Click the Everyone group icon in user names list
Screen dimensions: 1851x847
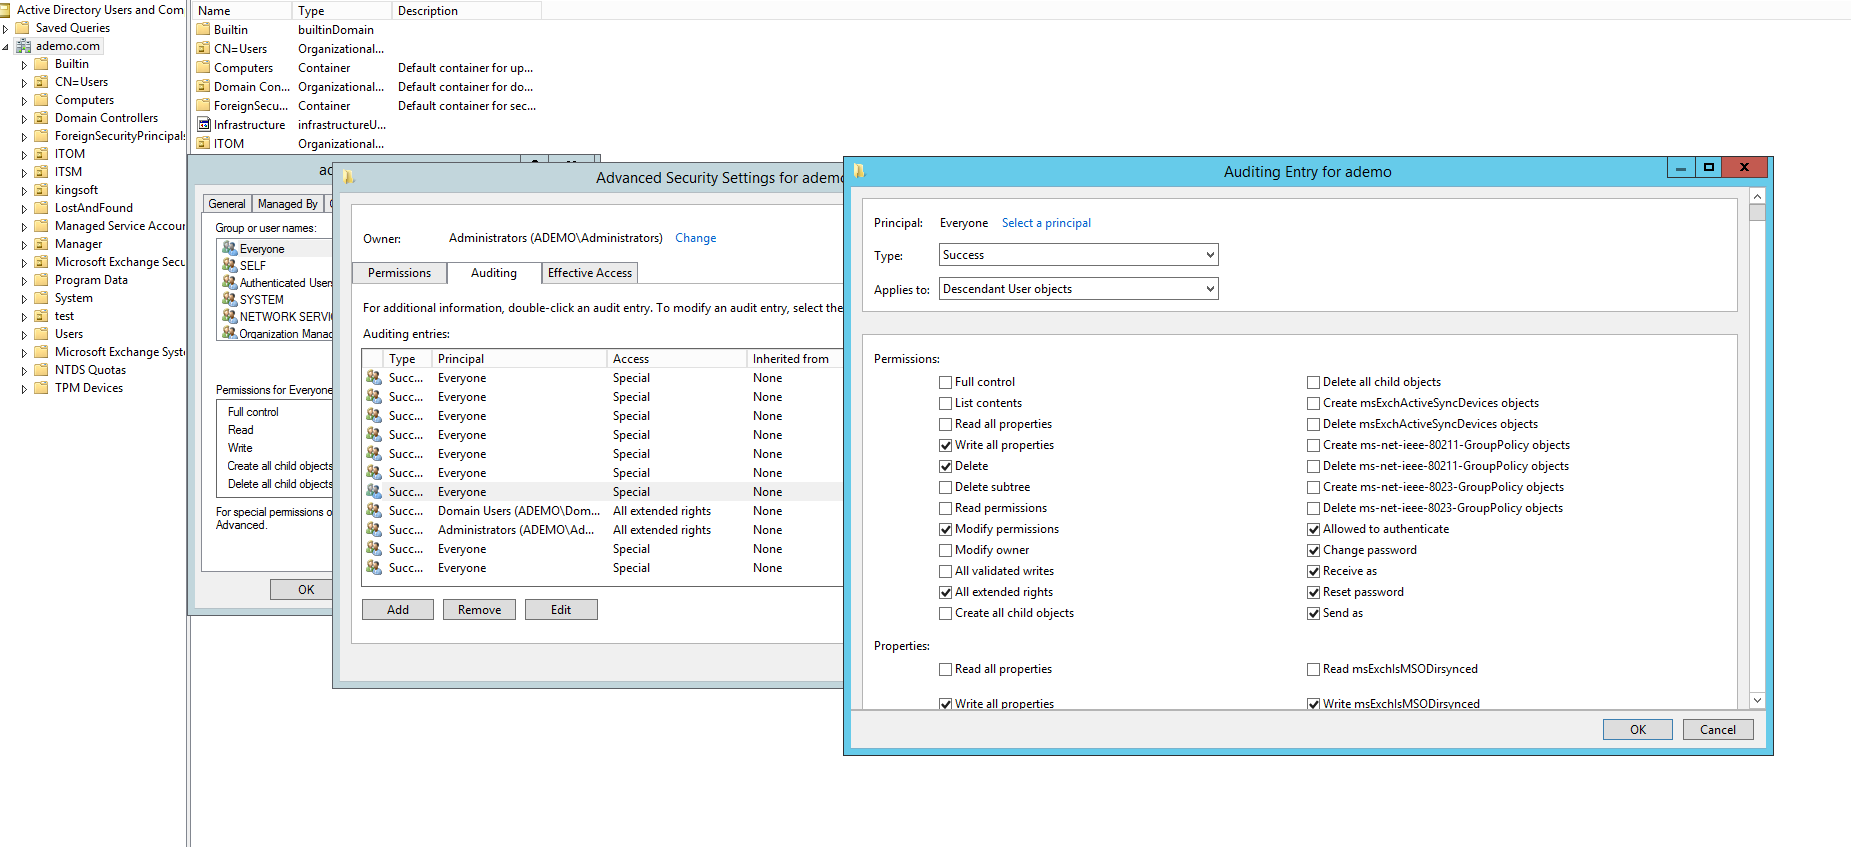tap(230, 248)
